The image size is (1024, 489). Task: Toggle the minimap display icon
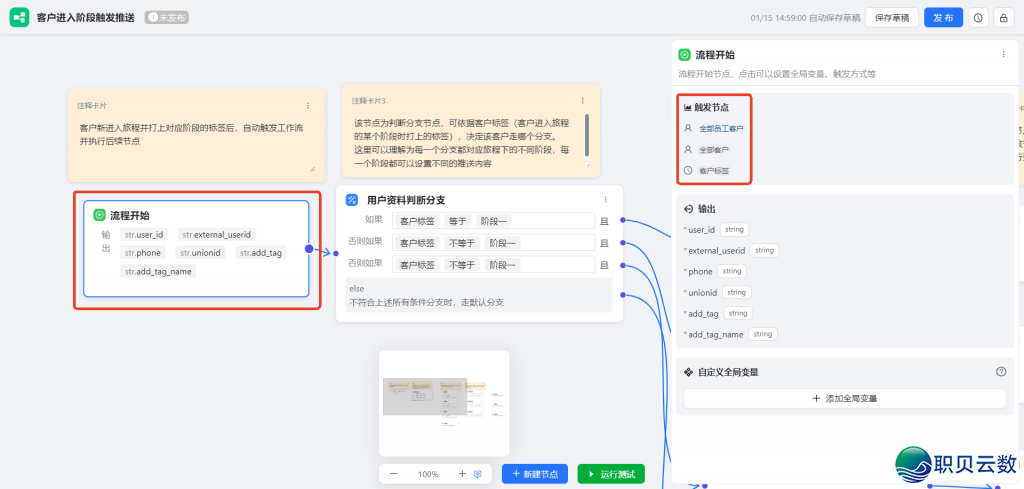coord(478,474)
